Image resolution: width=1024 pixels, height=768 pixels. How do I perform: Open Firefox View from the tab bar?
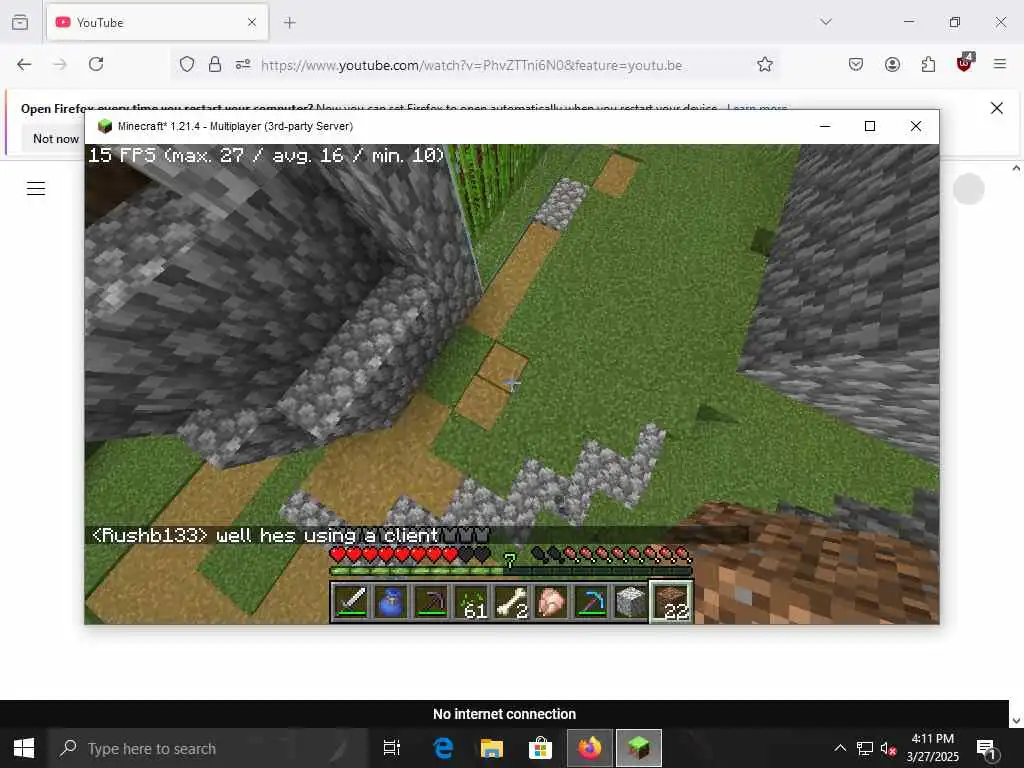tap(20, 22)
